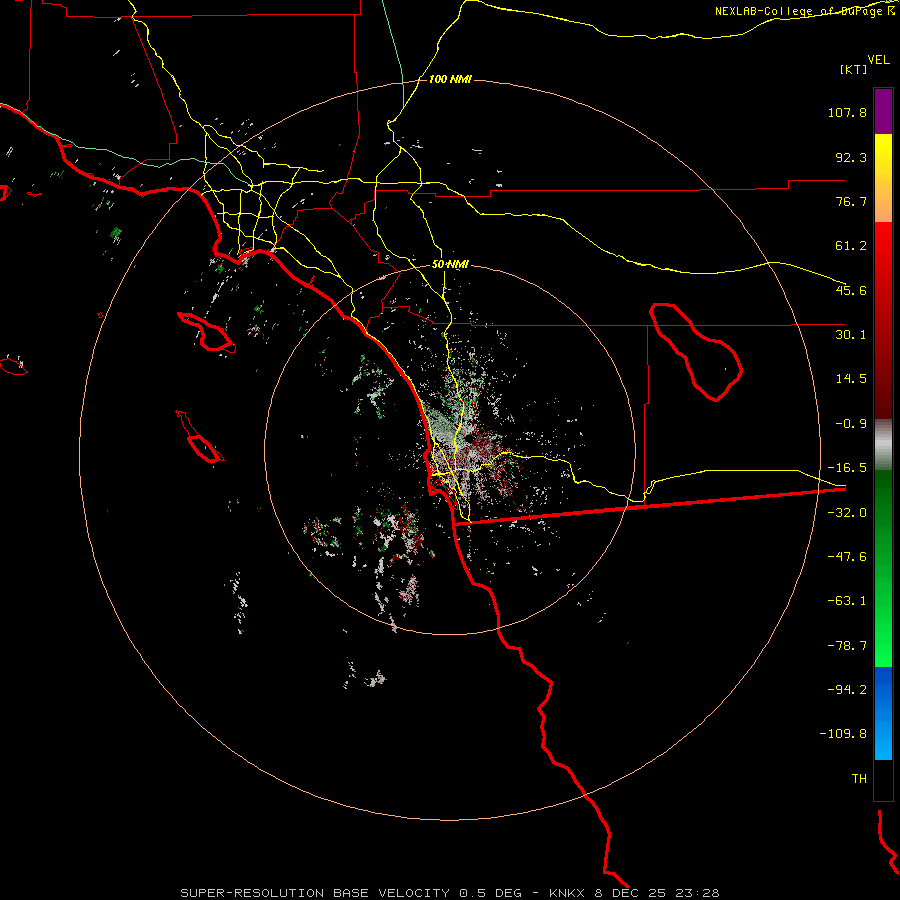Click the 107.8 velocity scale value

[847, 112]
